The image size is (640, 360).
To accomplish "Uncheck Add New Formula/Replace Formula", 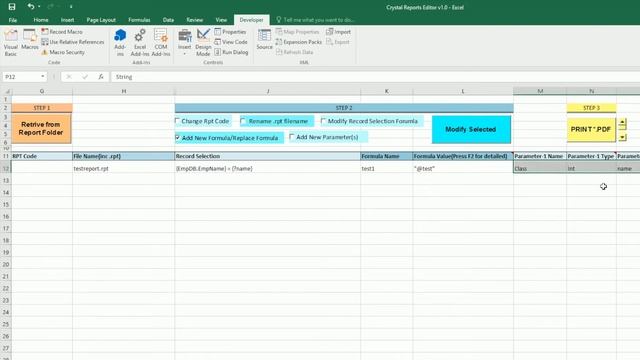I will coord(178,138).
